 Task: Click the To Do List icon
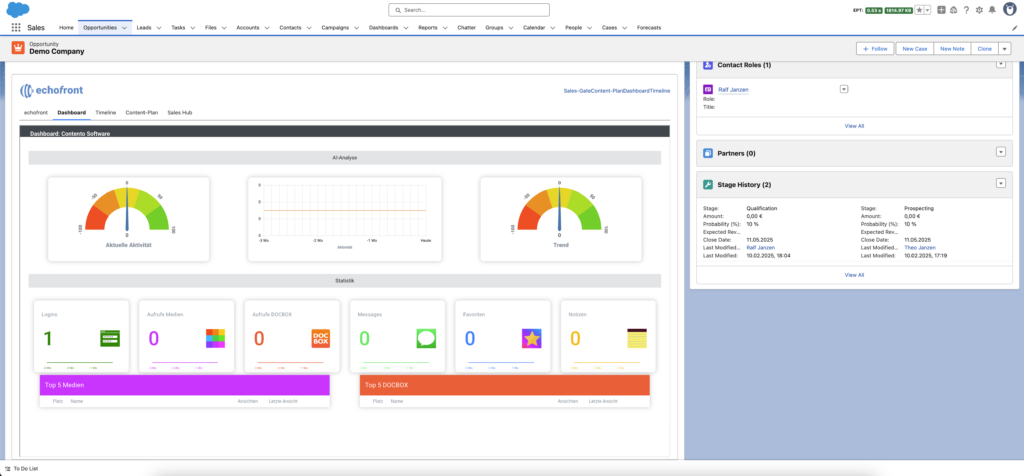[x=8, y=468]
